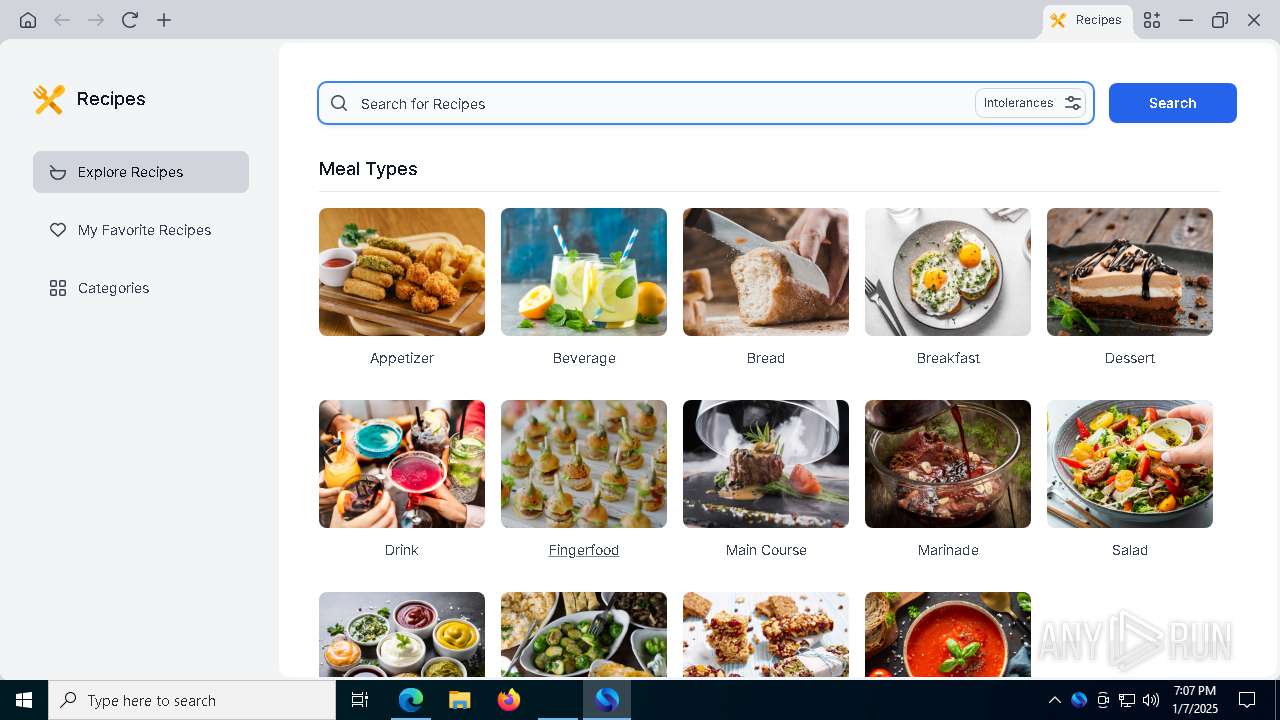1280x720 pixels.
Task: Open Microsoft Edge from taskbar
Action: [411, 700]
